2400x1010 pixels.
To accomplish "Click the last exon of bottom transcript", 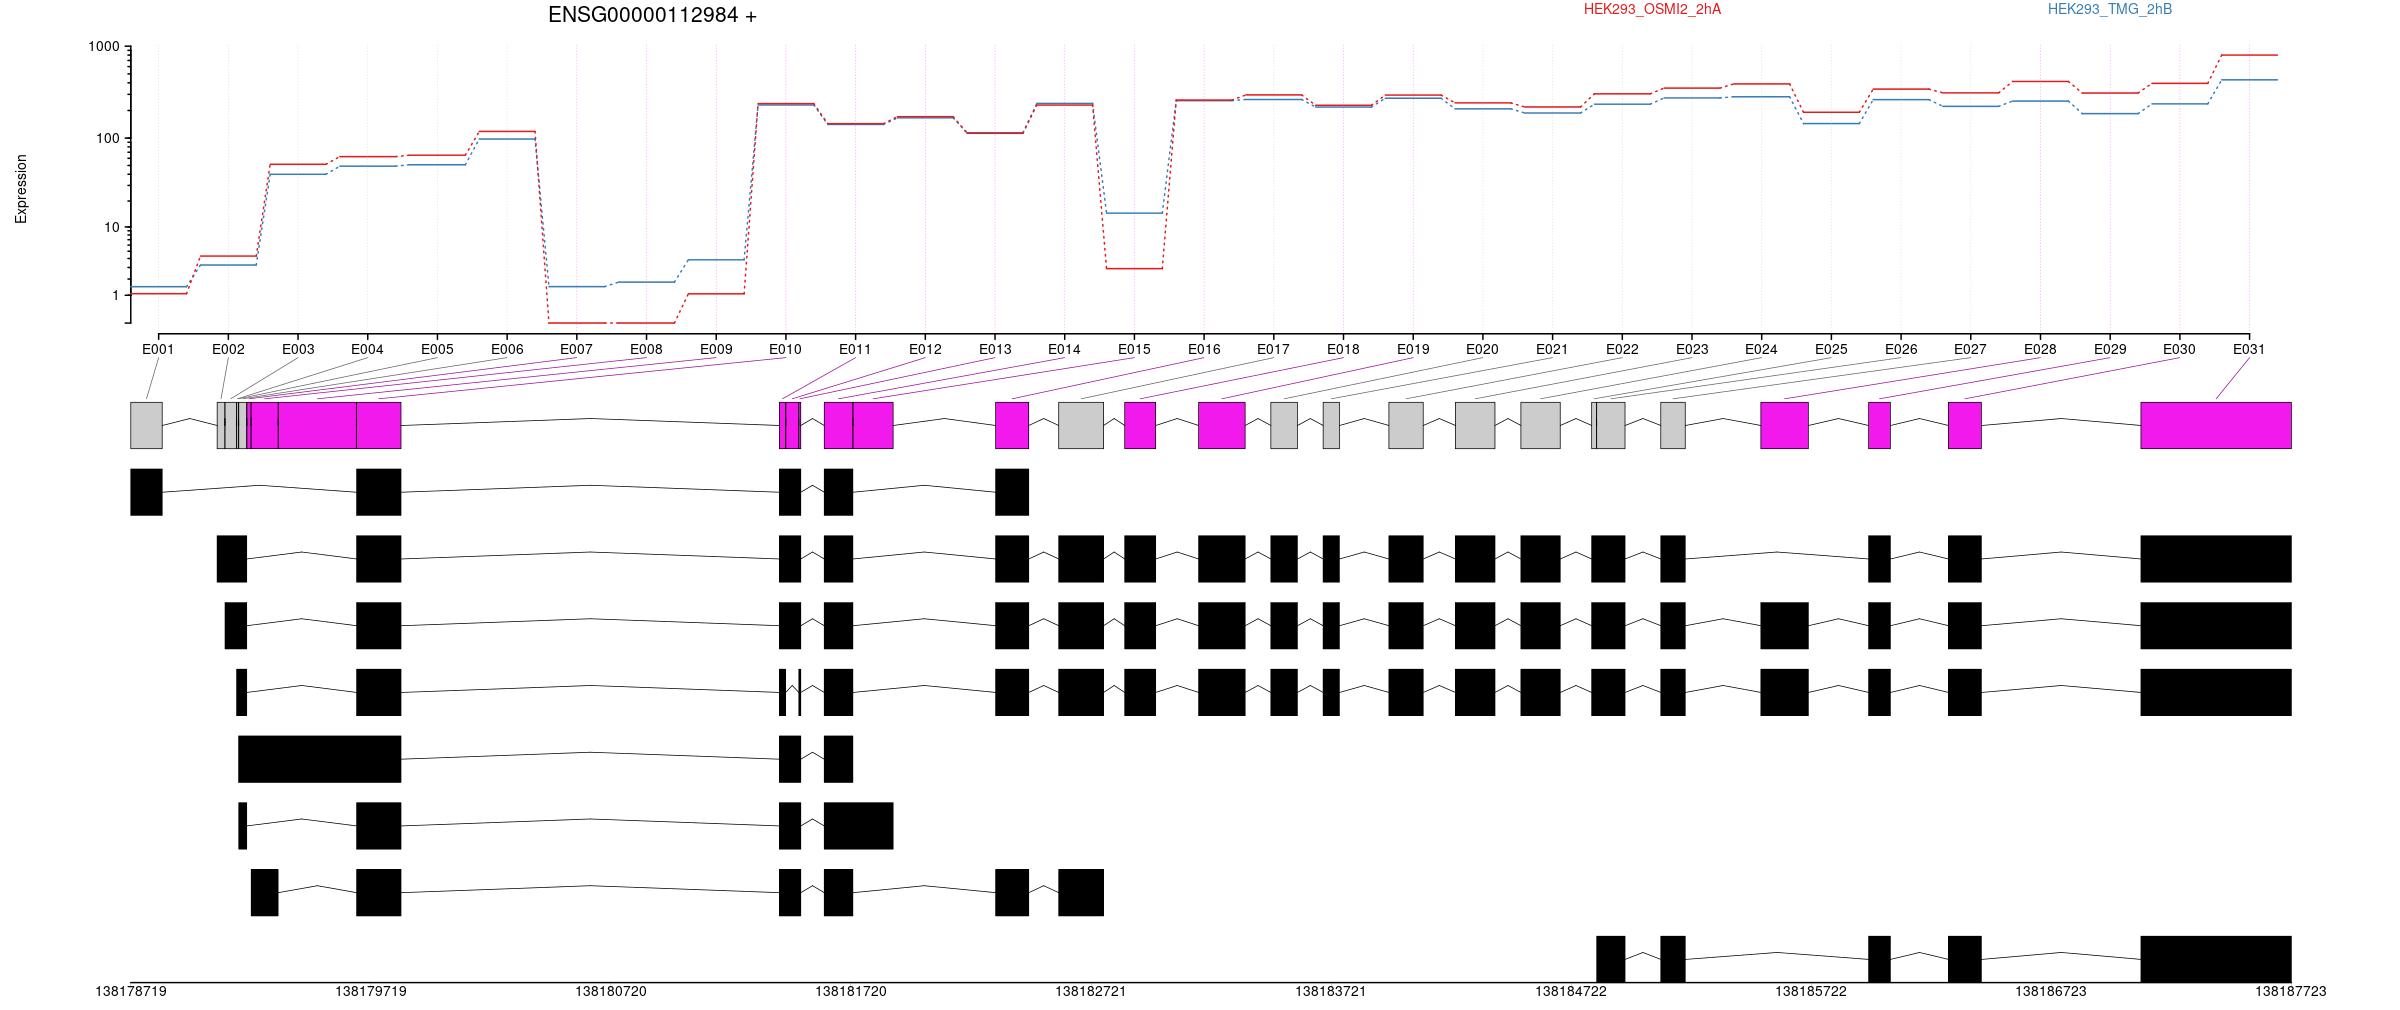I will 2216,959.
